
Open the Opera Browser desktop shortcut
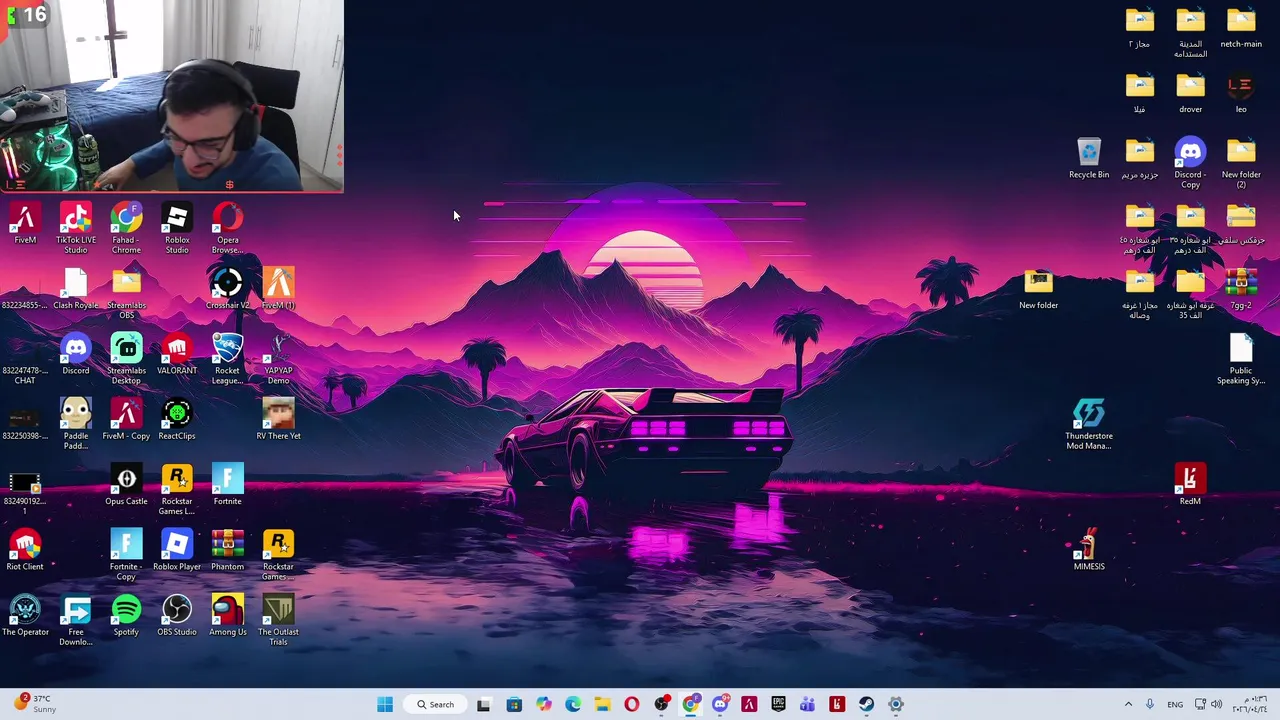click(x=228, y=228)
